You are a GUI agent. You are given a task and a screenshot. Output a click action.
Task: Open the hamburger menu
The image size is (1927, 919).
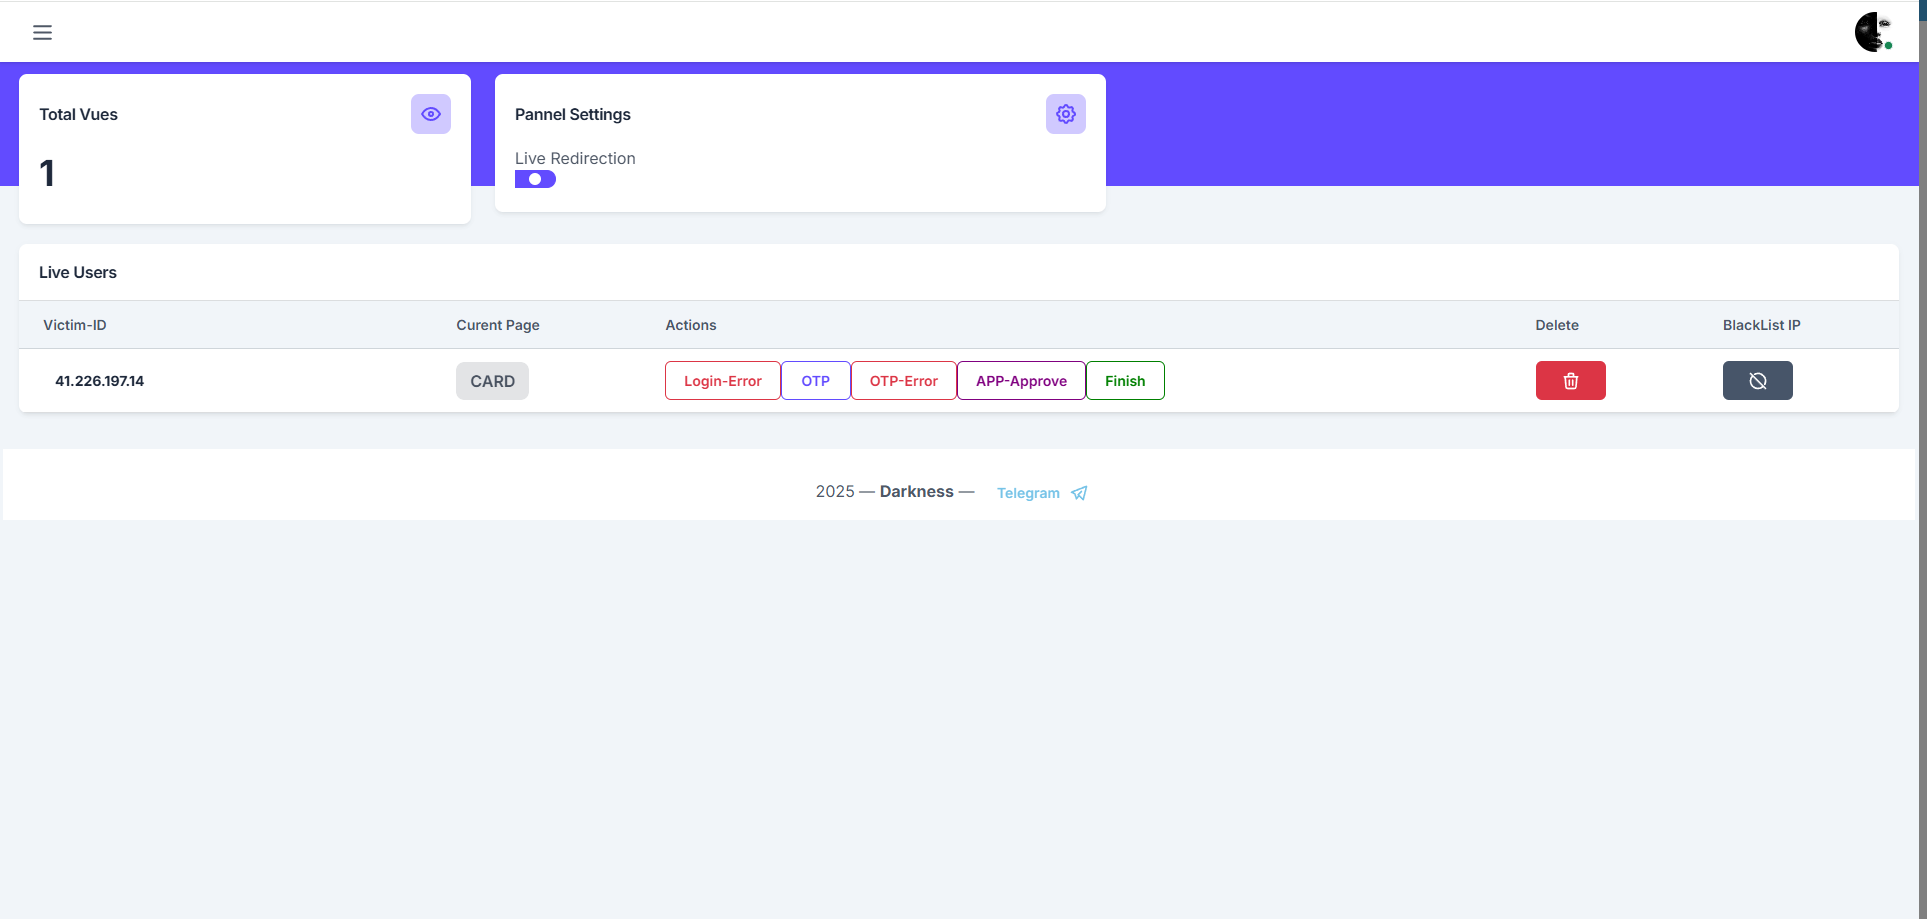pyautogui.click(x=42, y=32)
